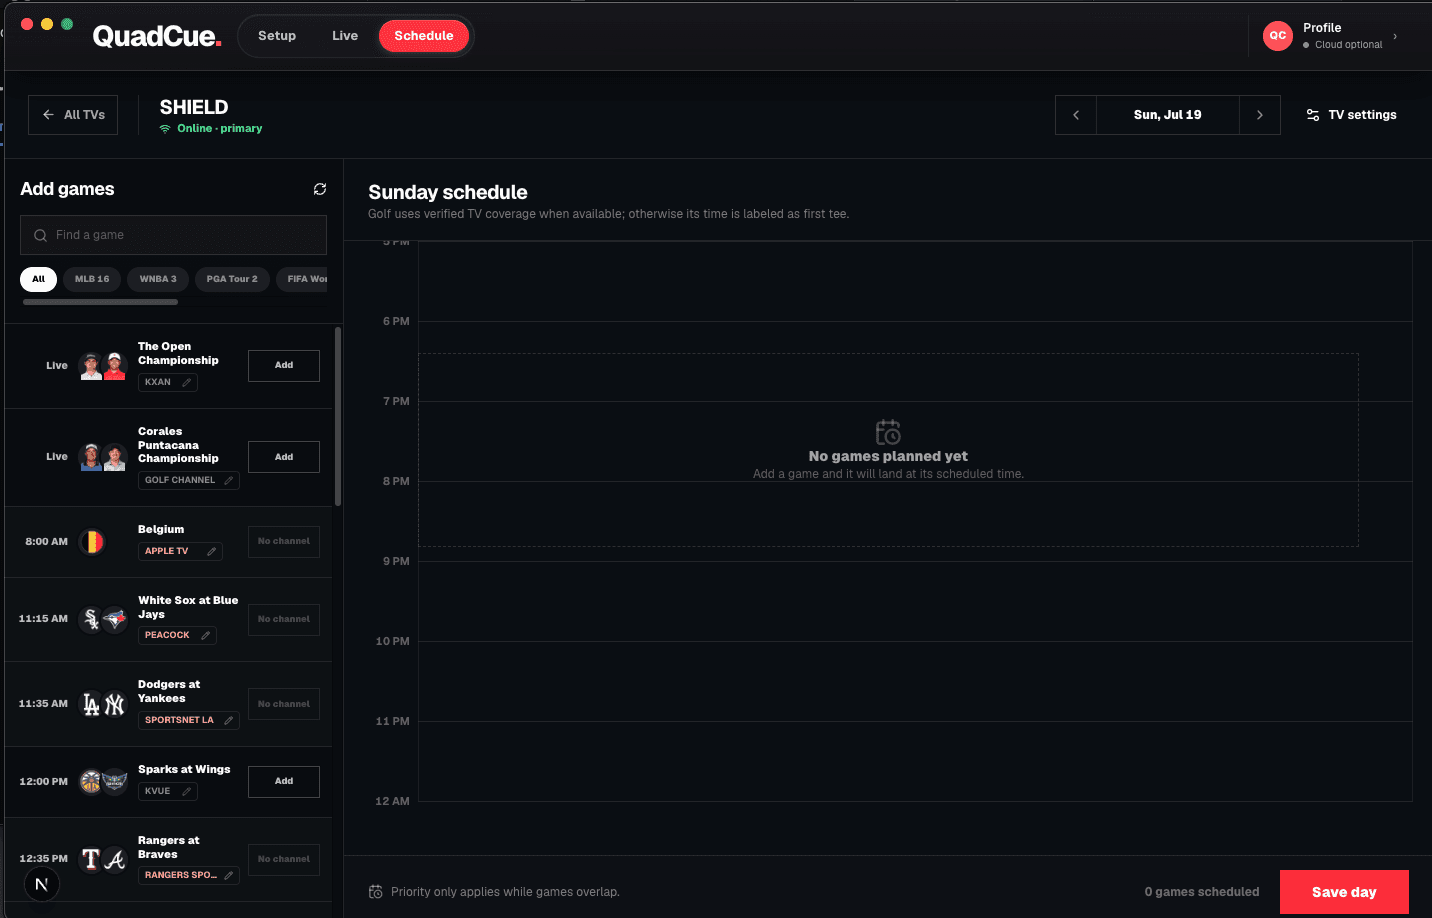Click the Corales Puntacana player thumbnails
Image resolution: width=1432 pixels, height=918 pixels.
[x=103, y=457]
